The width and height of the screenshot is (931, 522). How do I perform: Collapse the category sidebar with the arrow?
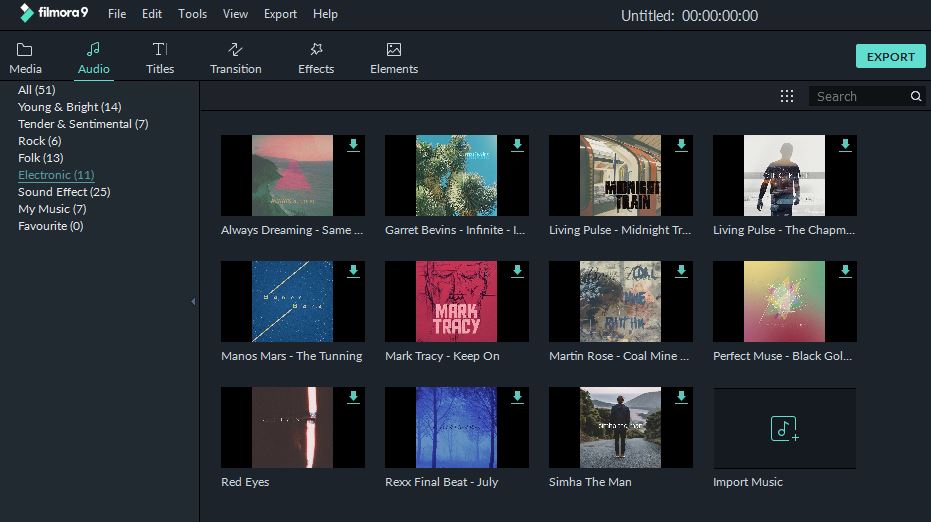click(193, 302)
